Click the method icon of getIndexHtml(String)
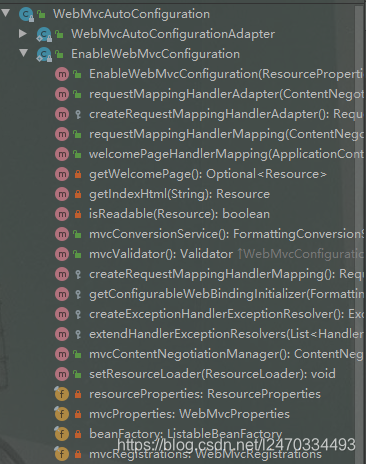 62,194
